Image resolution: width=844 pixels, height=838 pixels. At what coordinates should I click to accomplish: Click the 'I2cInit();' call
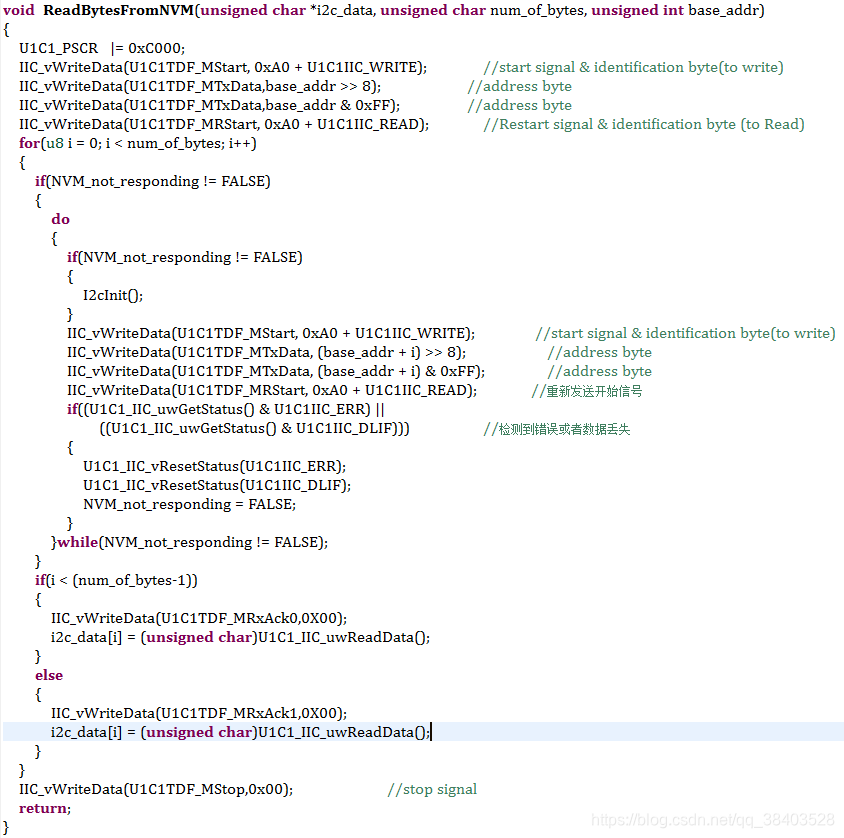click(x=113, y=295)
